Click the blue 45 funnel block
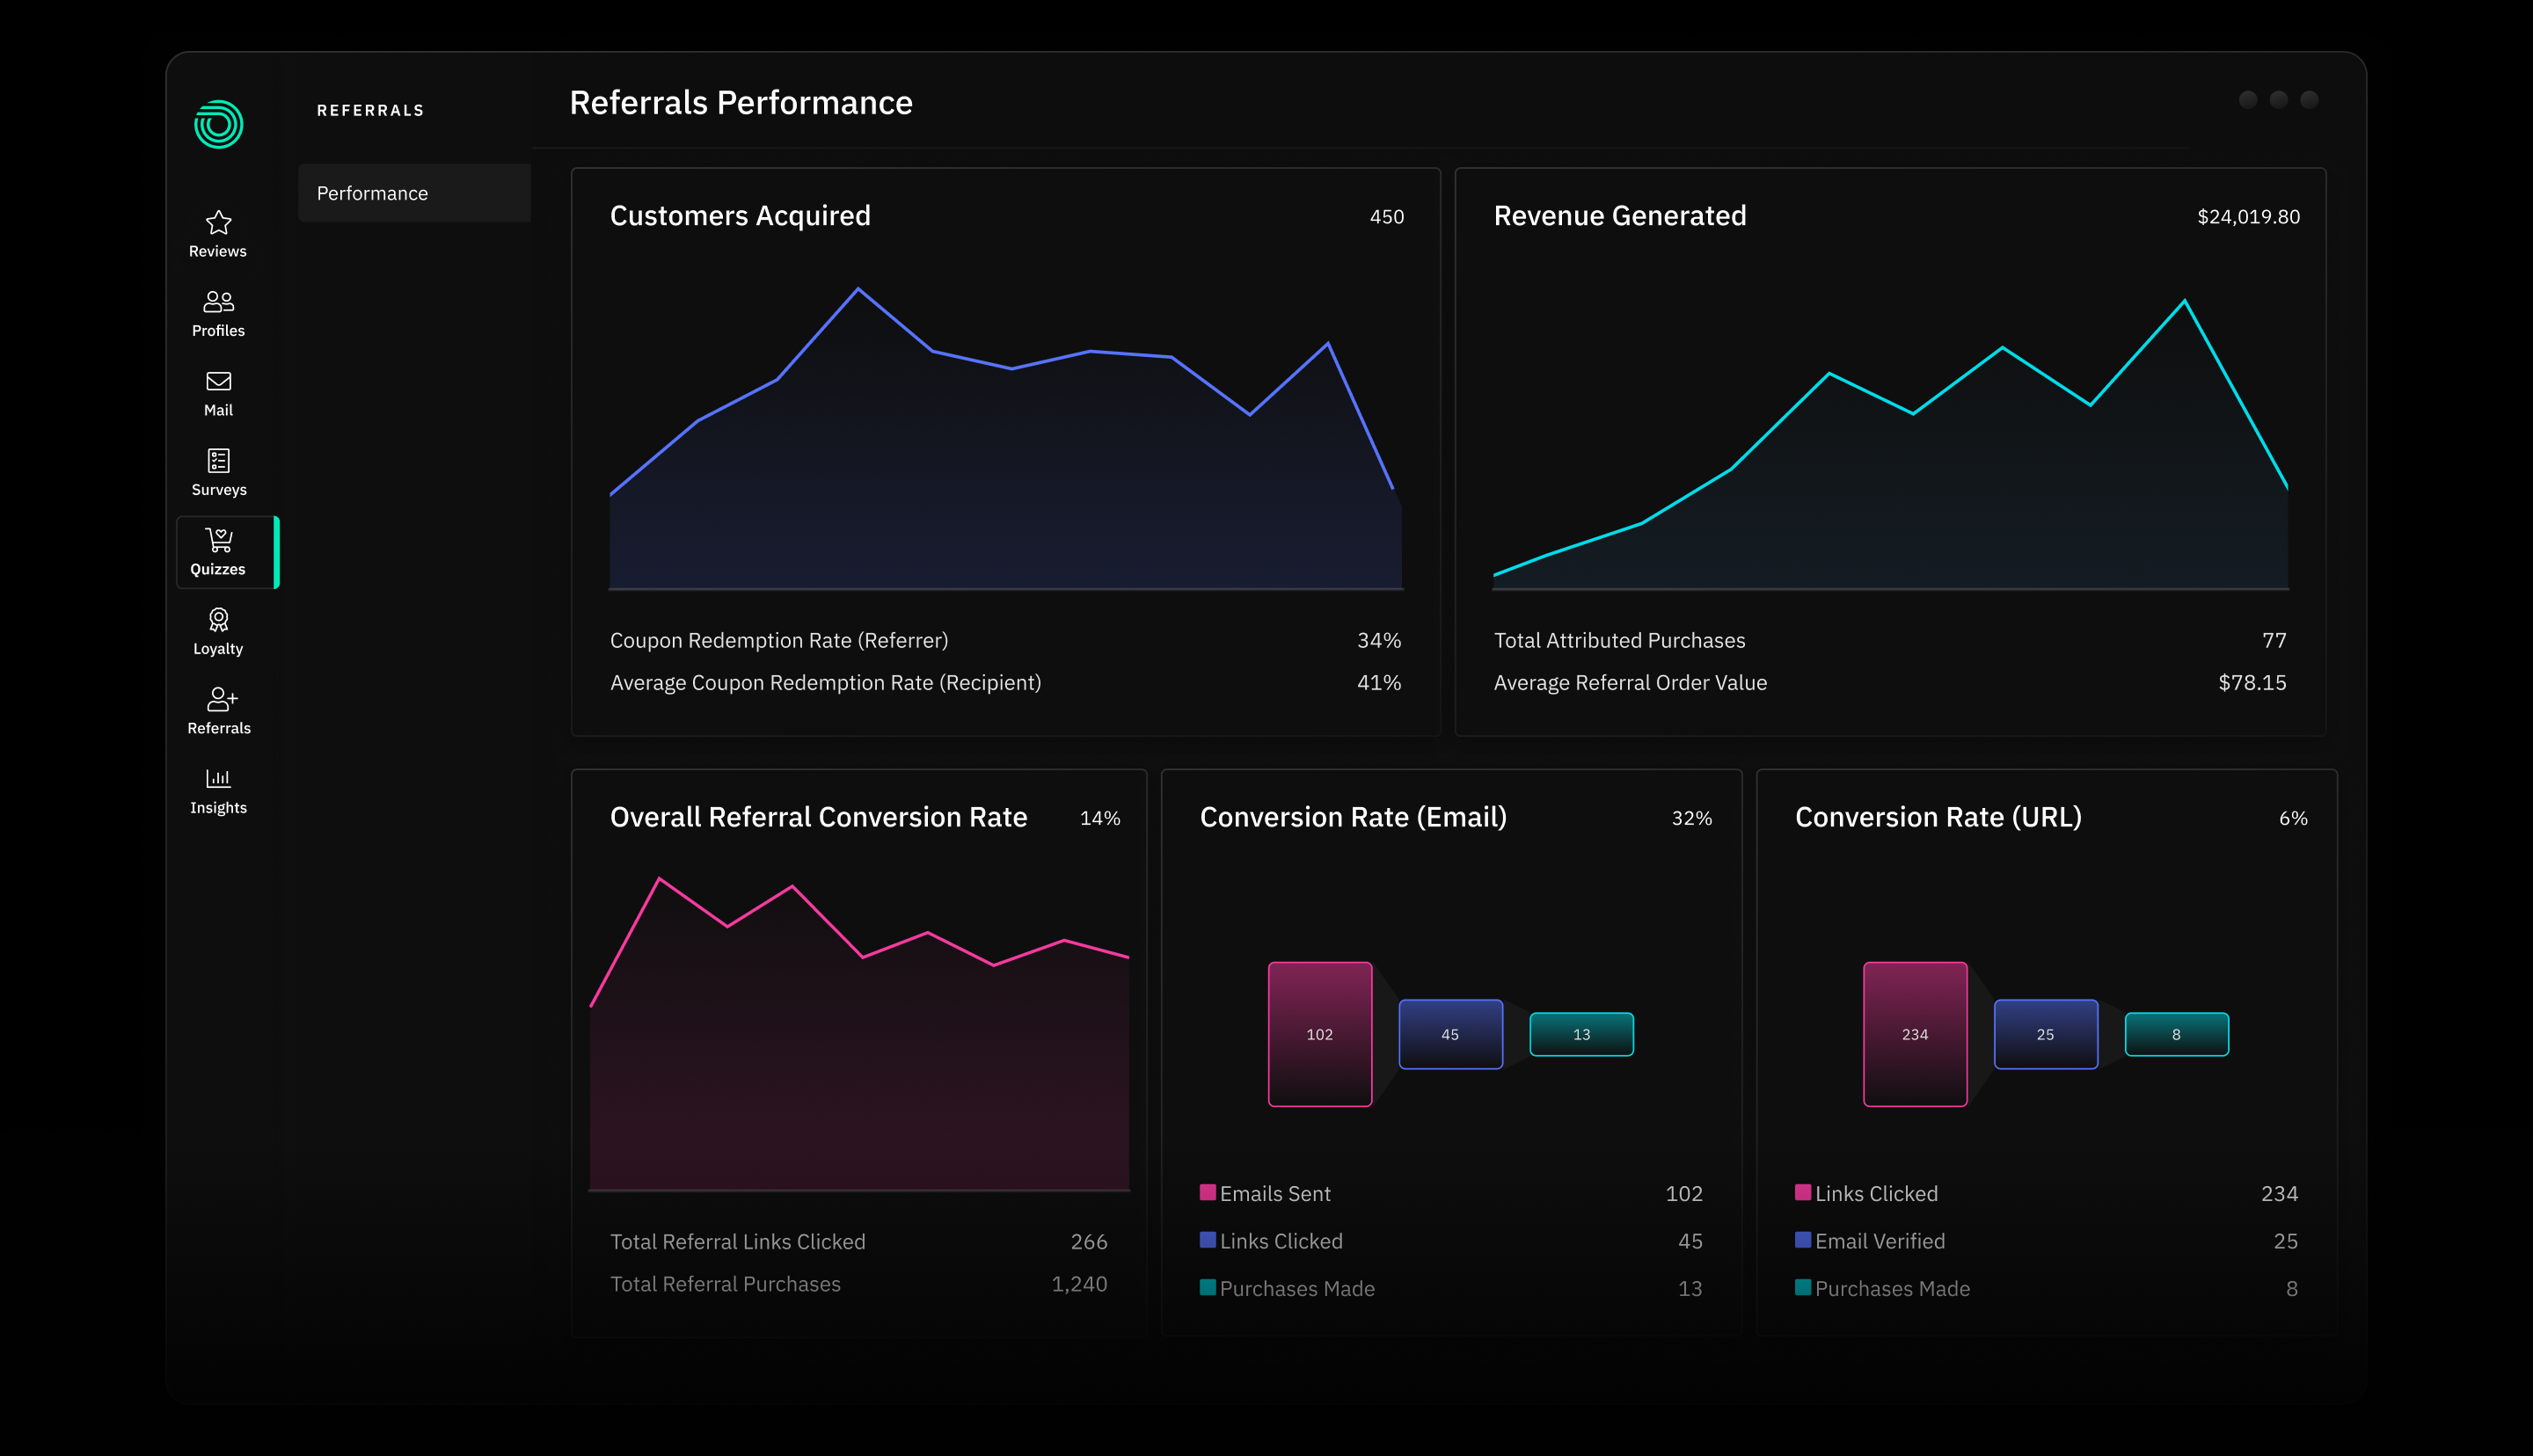Viewport: 2533px width, 1456px height. pyautogui.click(x=1450, y=1034)
